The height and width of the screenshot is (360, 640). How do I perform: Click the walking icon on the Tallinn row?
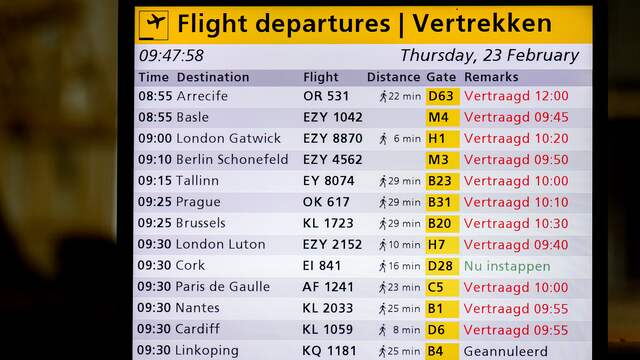tap(383, 181)
